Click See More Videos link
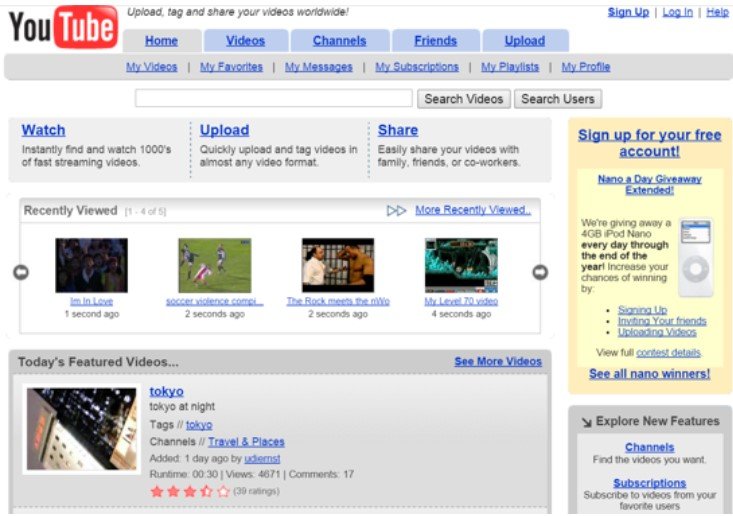This screenshot has height=516, width=733. 498,361
